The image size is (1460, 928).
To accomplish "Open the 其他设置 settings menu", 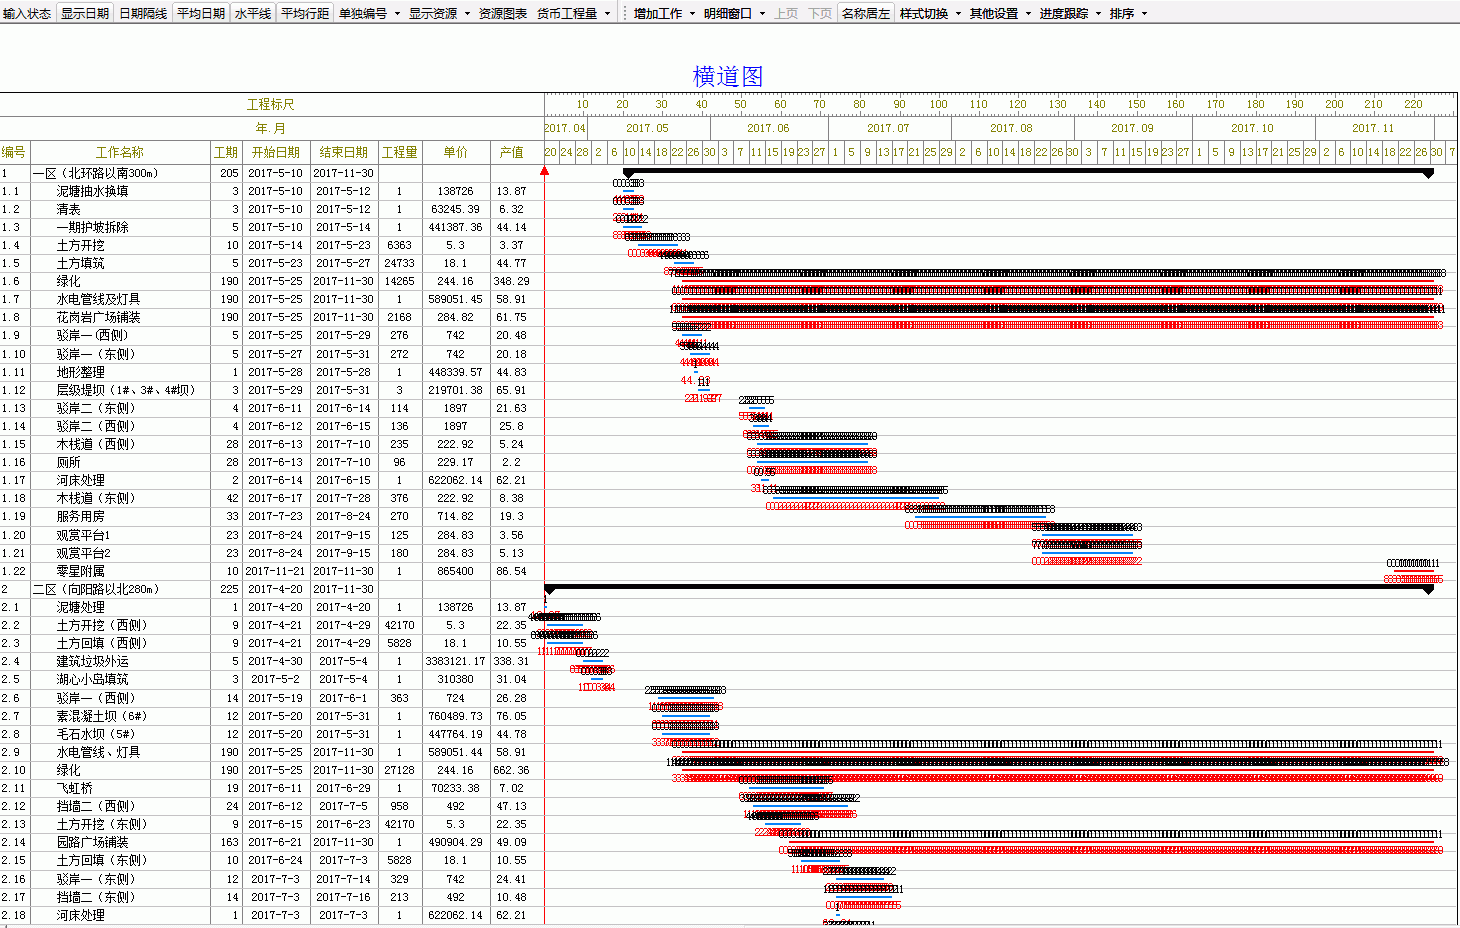I will [1000, 13].
